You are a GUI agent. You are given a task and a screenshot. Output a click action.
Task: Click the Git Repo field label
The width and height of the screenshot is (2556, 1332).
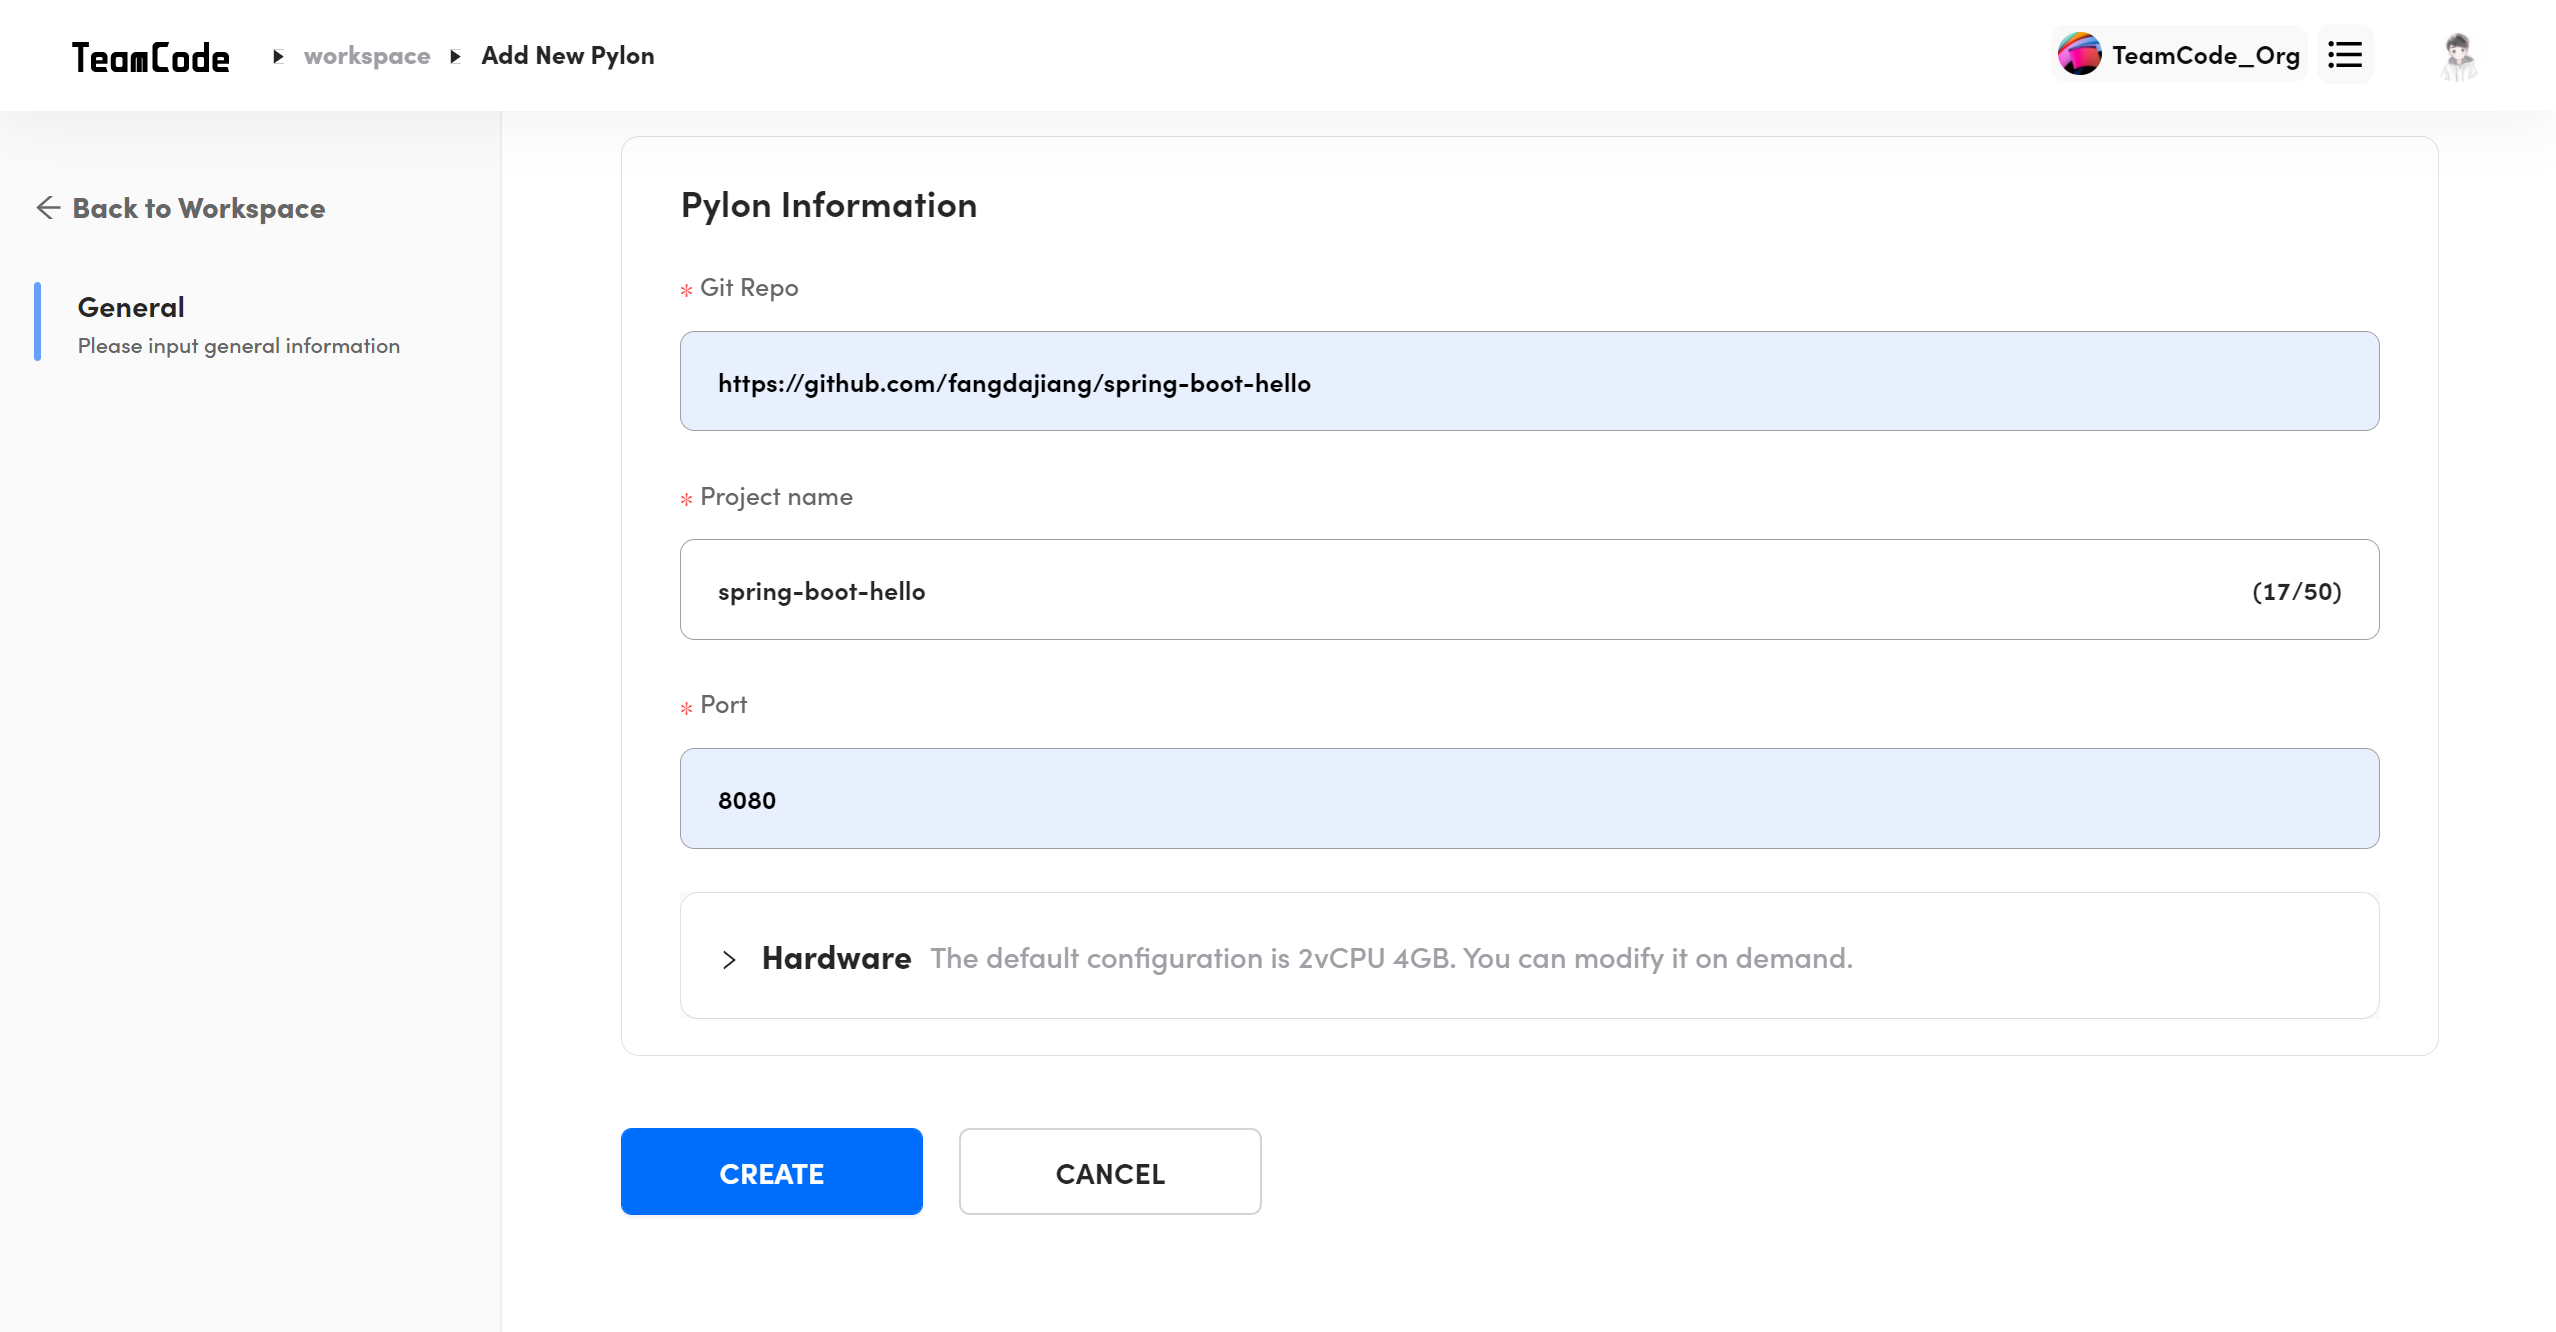point(749,288)
